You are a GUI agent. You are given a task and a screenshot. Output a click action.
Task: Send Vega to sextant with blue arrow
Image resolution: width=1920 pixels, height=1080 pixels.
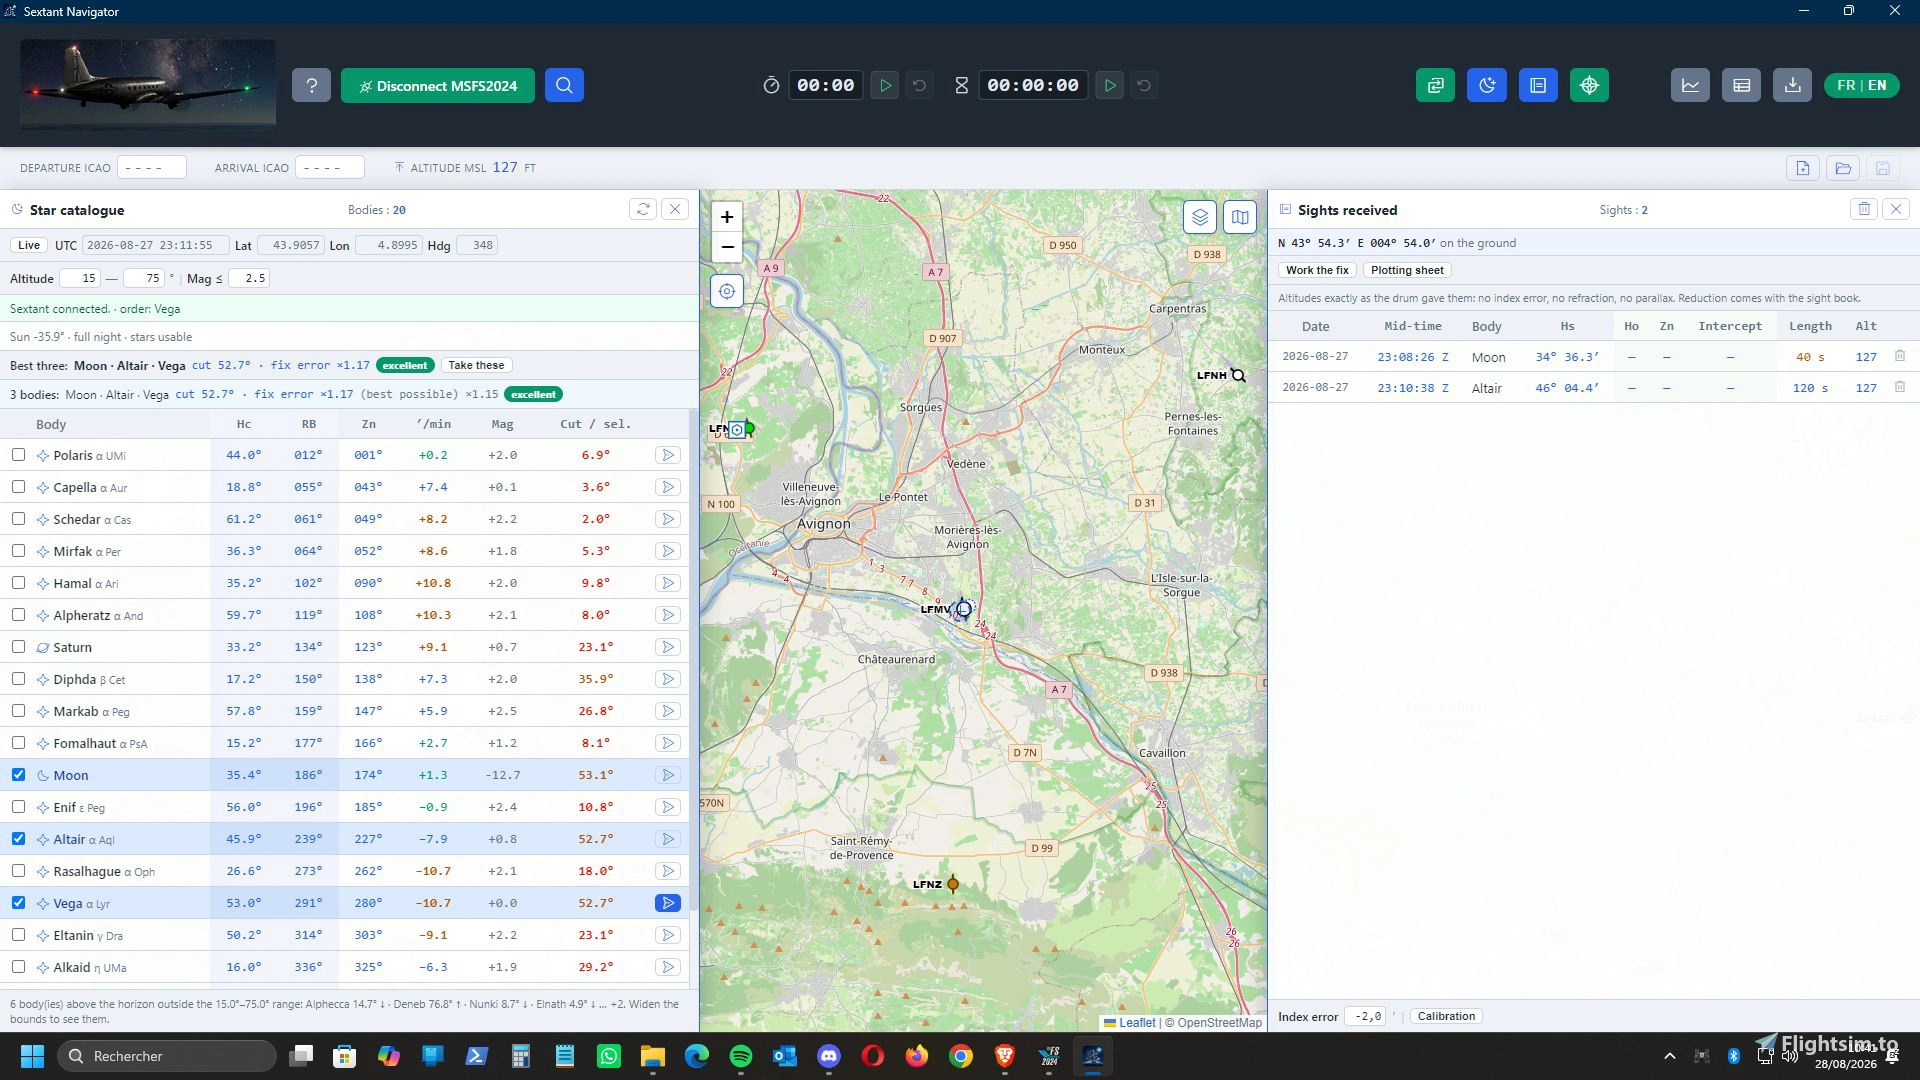(667, 903)
